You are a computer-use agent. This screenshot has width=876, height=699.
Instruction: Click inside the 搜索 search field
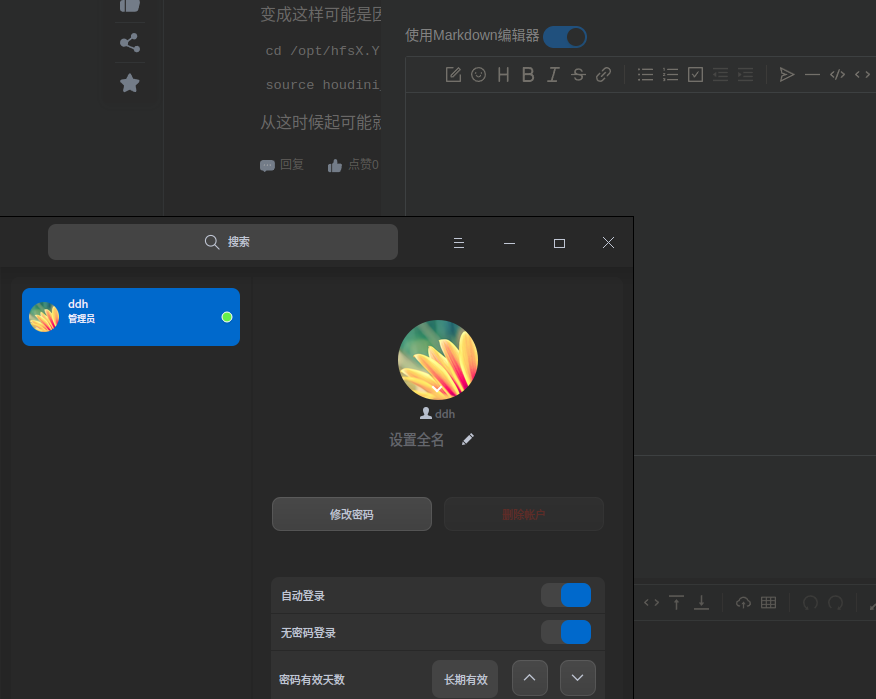pos(222,241)
